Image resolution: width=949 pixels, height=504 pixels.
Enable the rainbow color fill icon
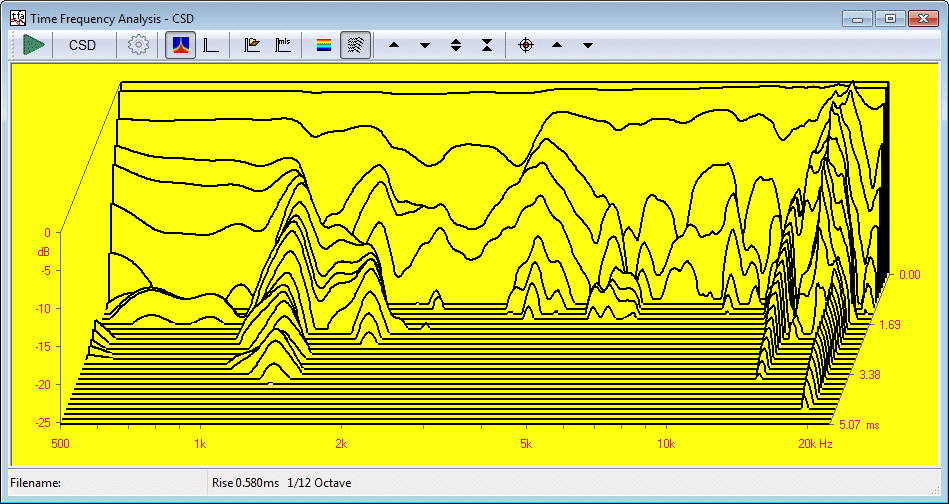coord(324,45)
